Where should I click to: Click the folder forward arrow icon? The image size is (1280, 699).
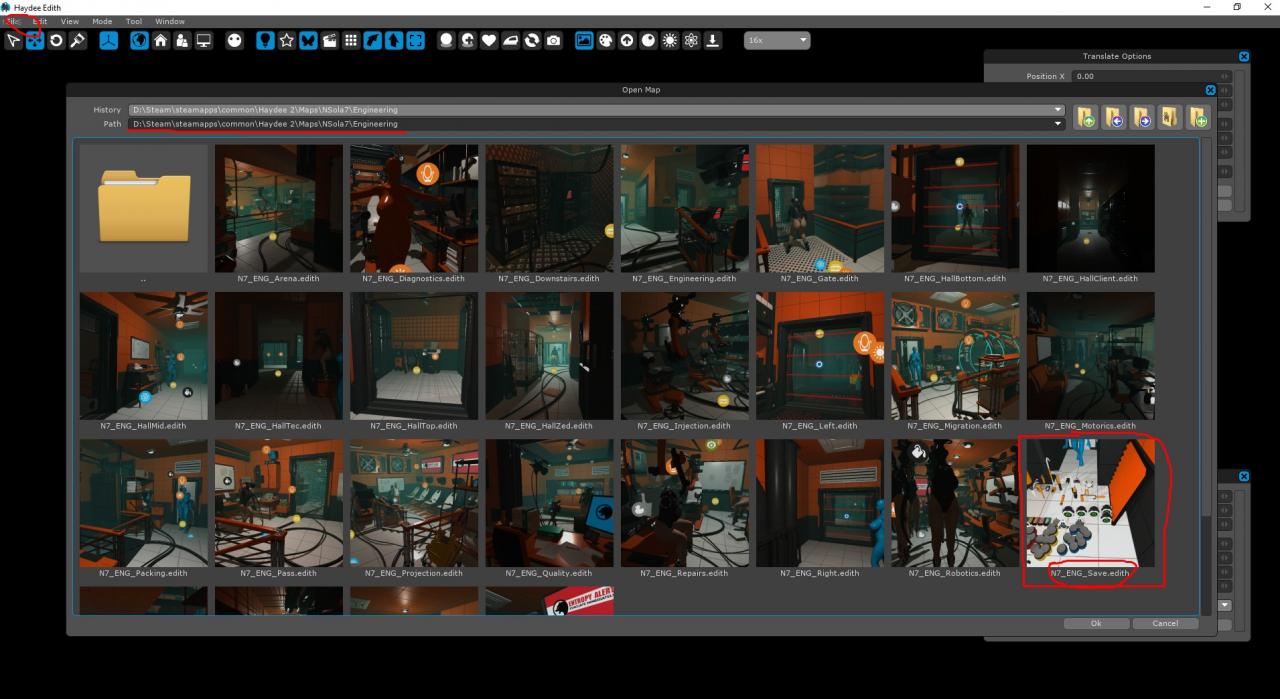coord(1142,119)
